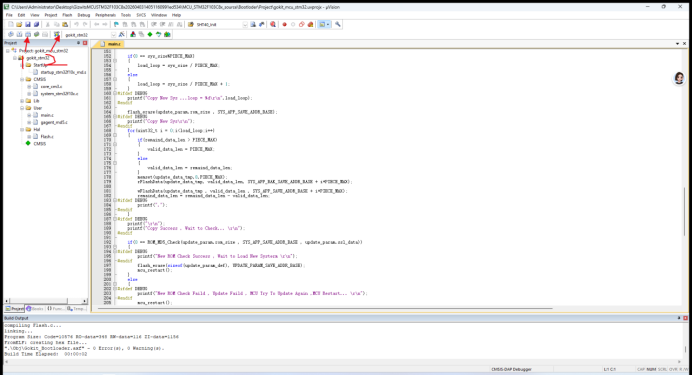Click the Paste clipboard icon
Image resolution: width=693 pixels, height=375 pixels.
click(x=65, y=25)
